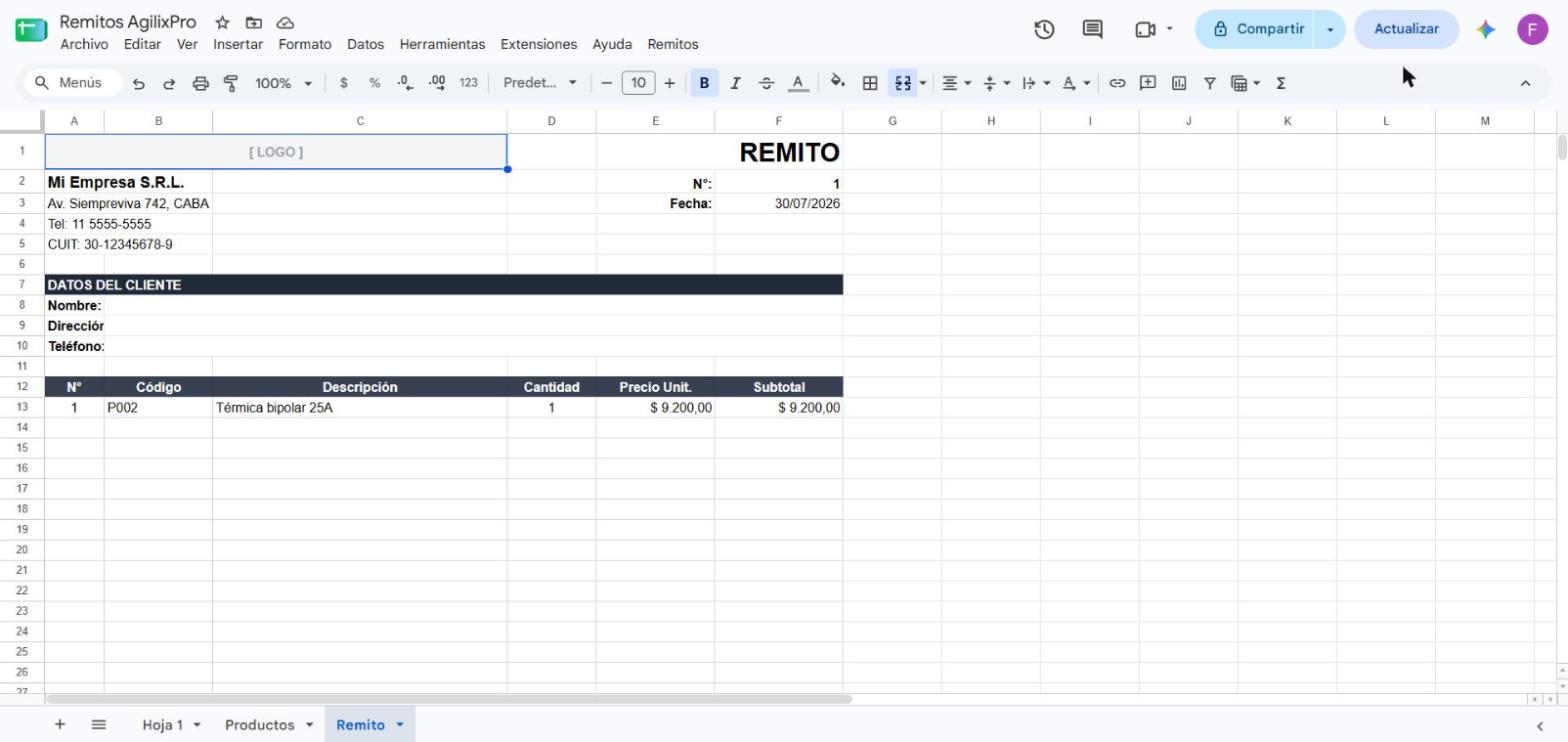Increase font size with plus
This screenshot has width=1568, height=742.
click(x=669, y=83)
